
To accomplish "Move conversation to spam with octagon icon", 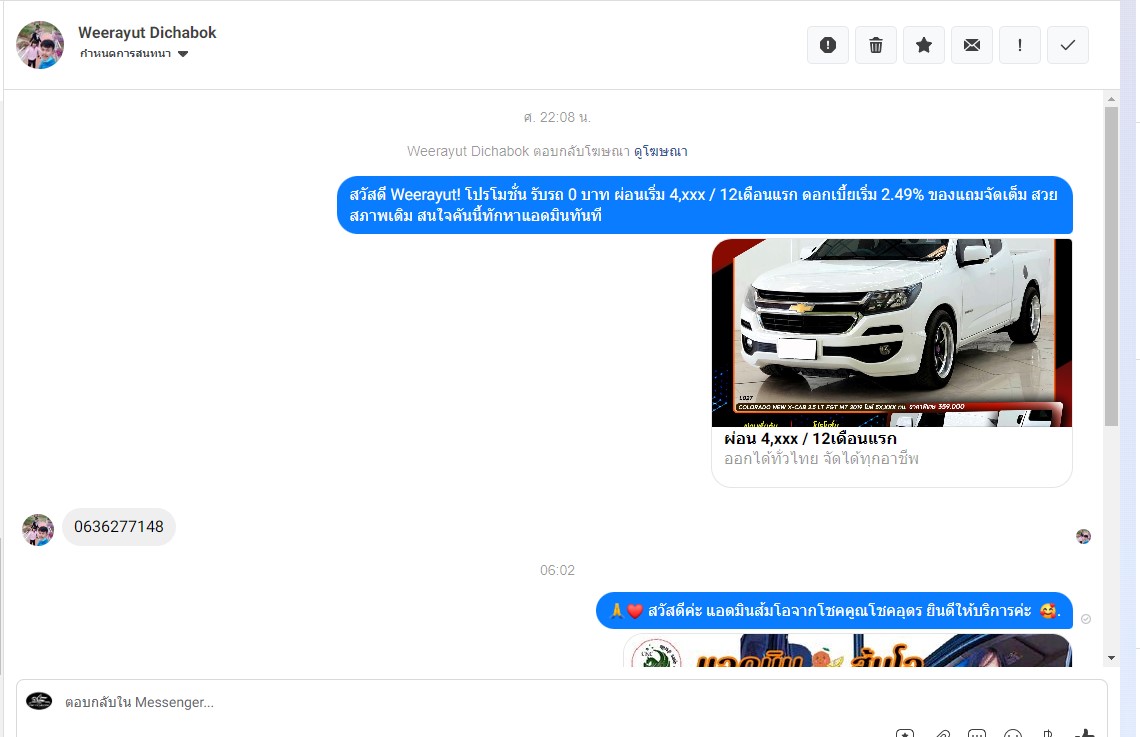I will [x=827, y=45].
